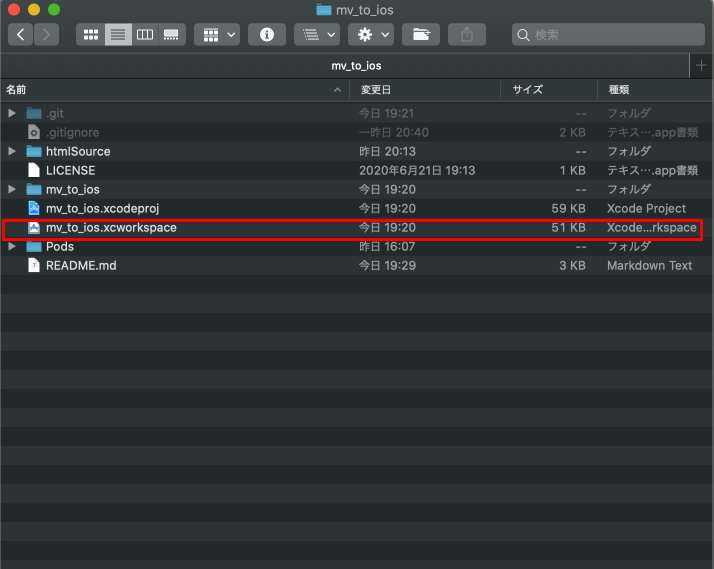Click the 51 KB size cell

[568, 228]
